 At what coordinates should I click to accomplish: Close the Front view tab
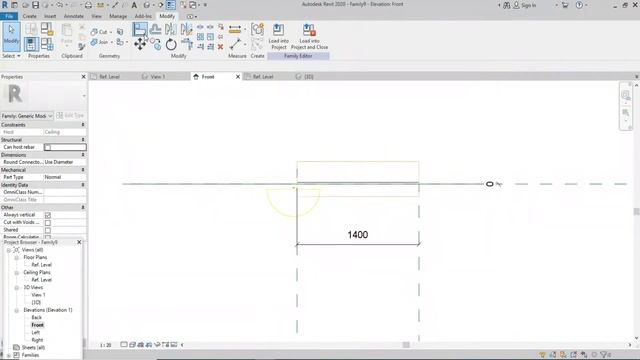[238, 77]
